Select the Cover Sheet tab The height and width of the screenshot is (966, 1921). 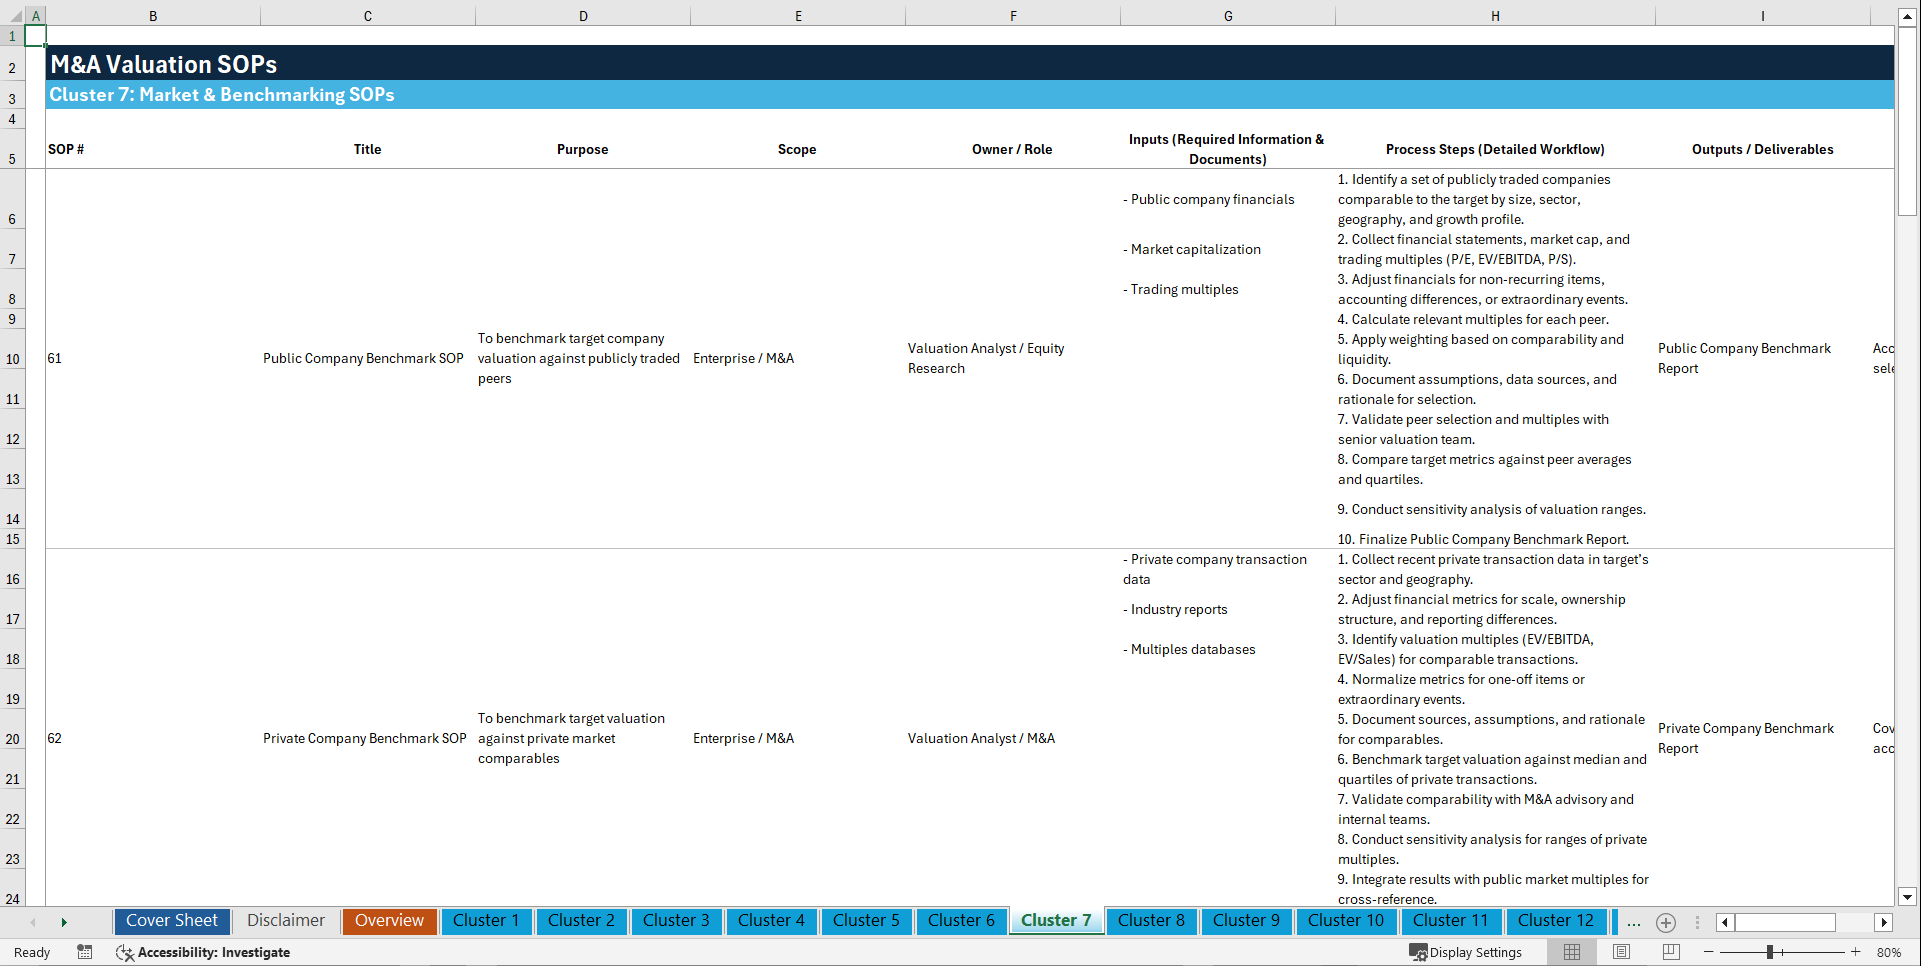pos(171,921)
